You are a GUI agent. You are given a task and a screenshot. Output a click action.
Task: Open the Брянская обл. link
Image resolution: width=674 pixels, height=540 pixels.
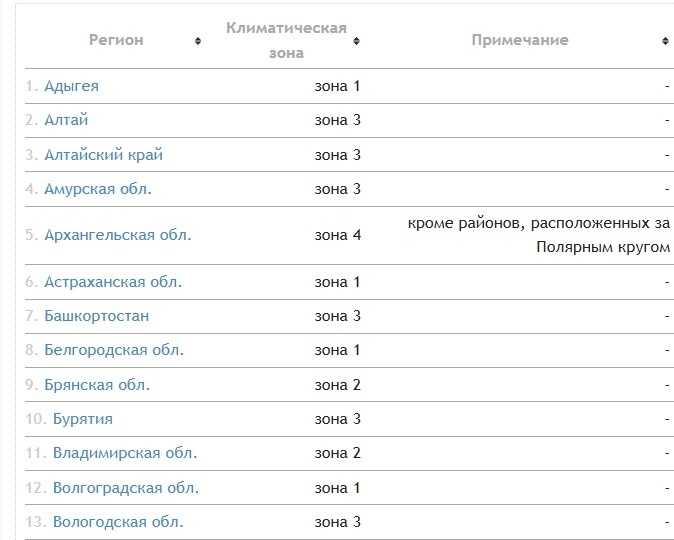97,385
